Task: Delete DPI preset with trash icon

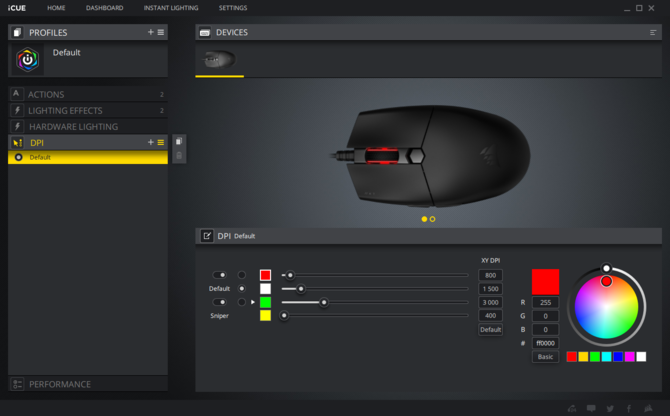Action: coord(179,155)
